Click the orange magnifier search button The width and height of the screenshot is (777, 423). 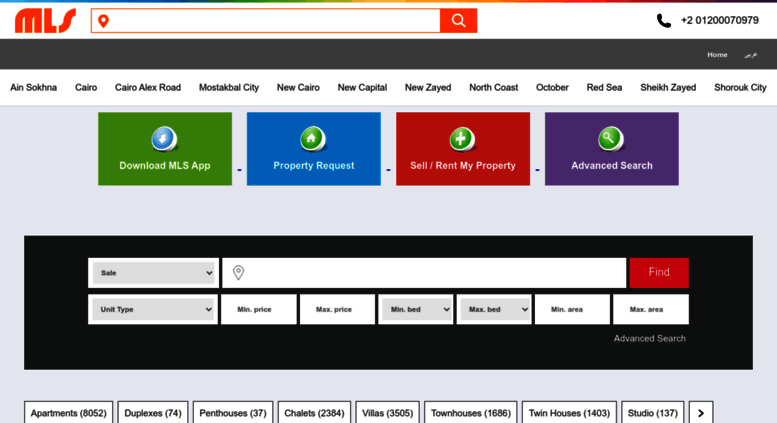(x=458, y=21)
